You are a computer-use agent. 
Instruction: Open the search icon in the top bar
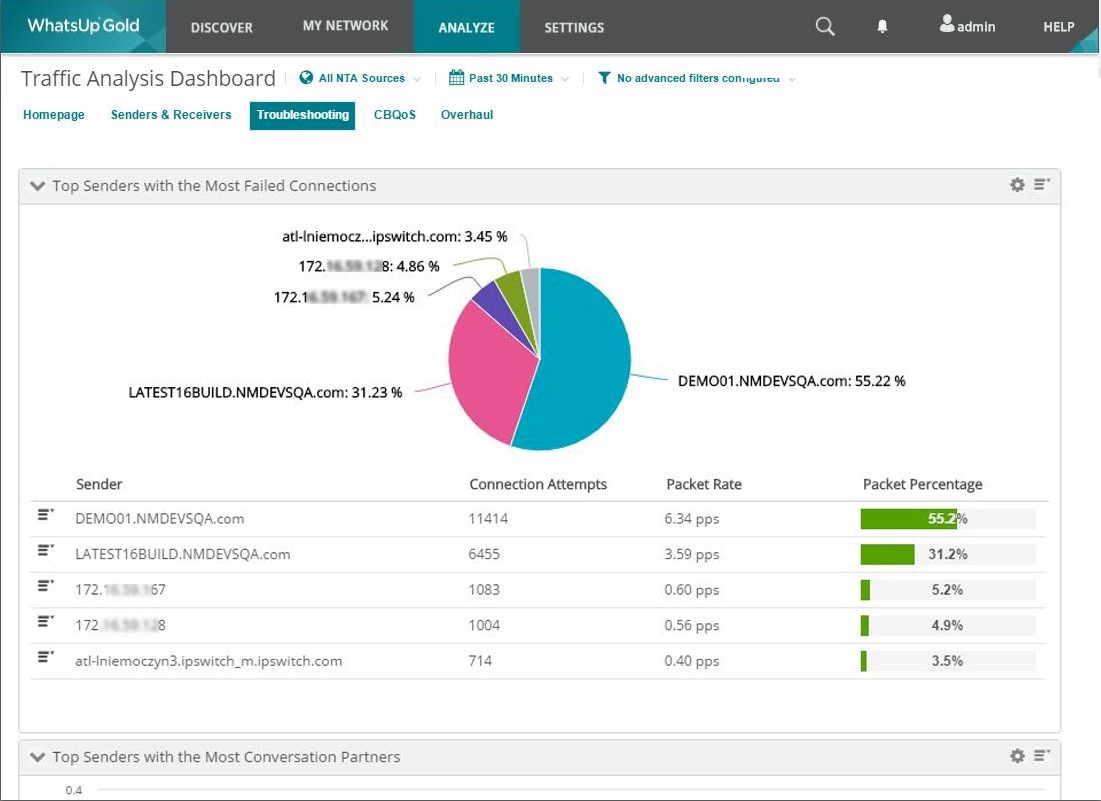(x=824, y=27)
